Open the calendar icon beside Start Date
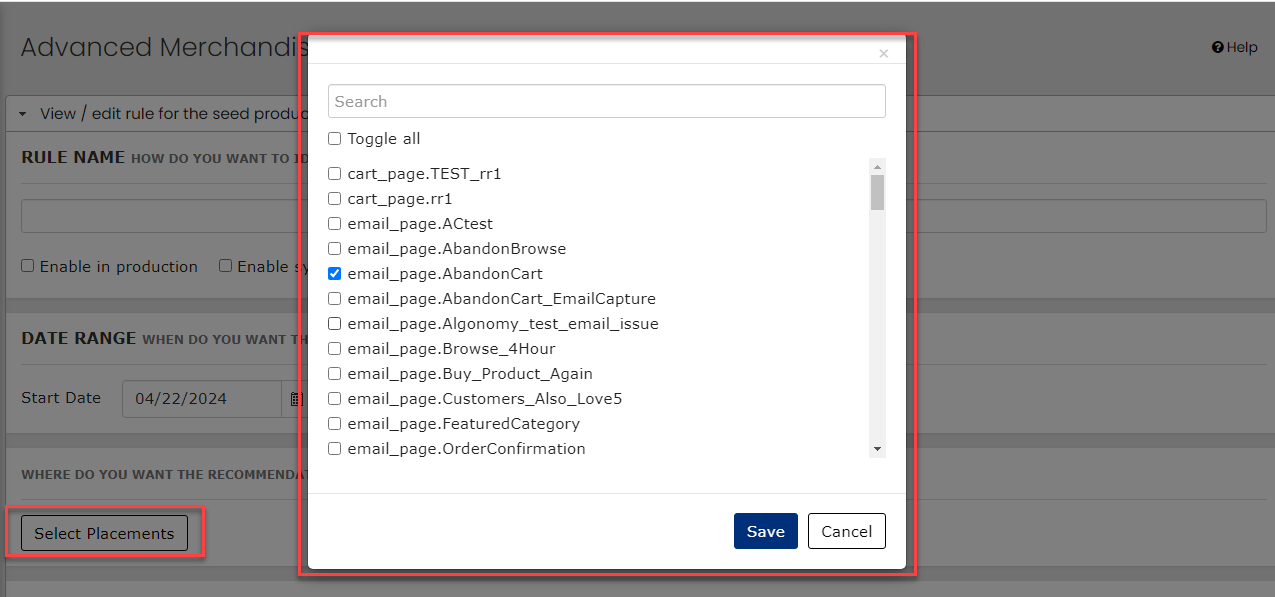Image resolution: width=1275 pixels, height=597 pixels. [x=296, y=398]
